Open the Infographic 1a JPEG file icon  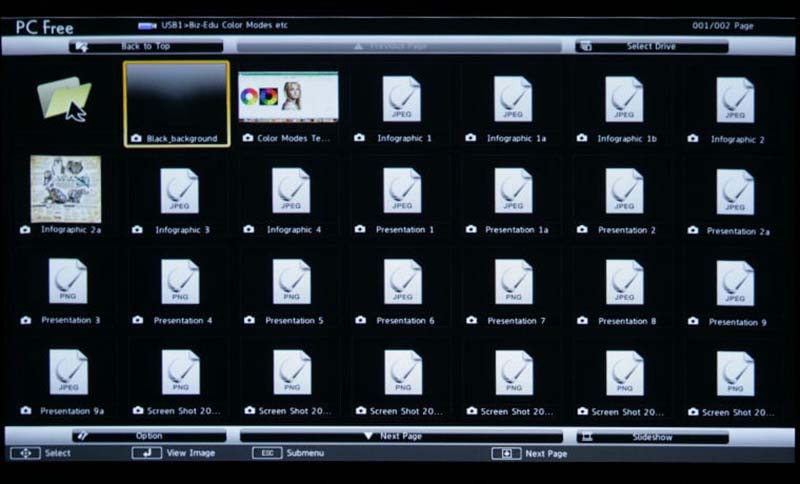(513, 99)
